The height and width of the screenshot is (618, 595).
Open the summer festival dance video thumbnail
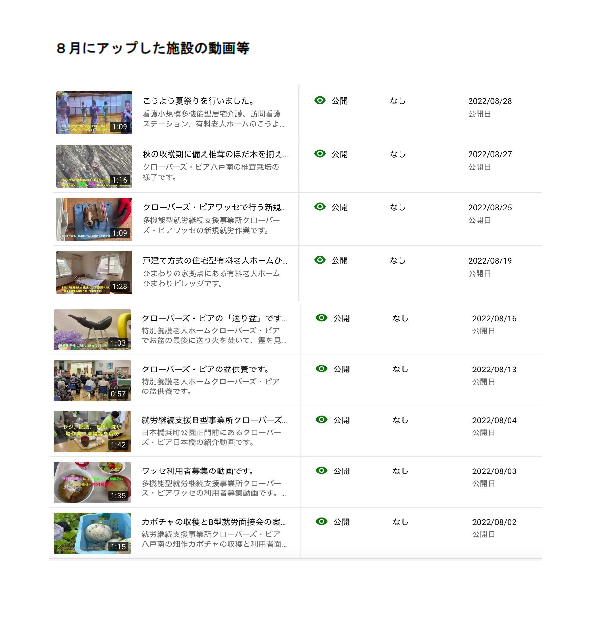point(94,113)
